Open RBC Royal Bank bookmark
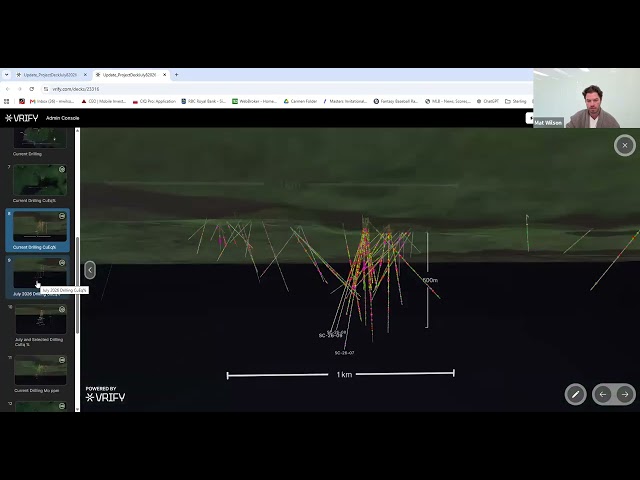The image size is (640, 480). [204, 101]
